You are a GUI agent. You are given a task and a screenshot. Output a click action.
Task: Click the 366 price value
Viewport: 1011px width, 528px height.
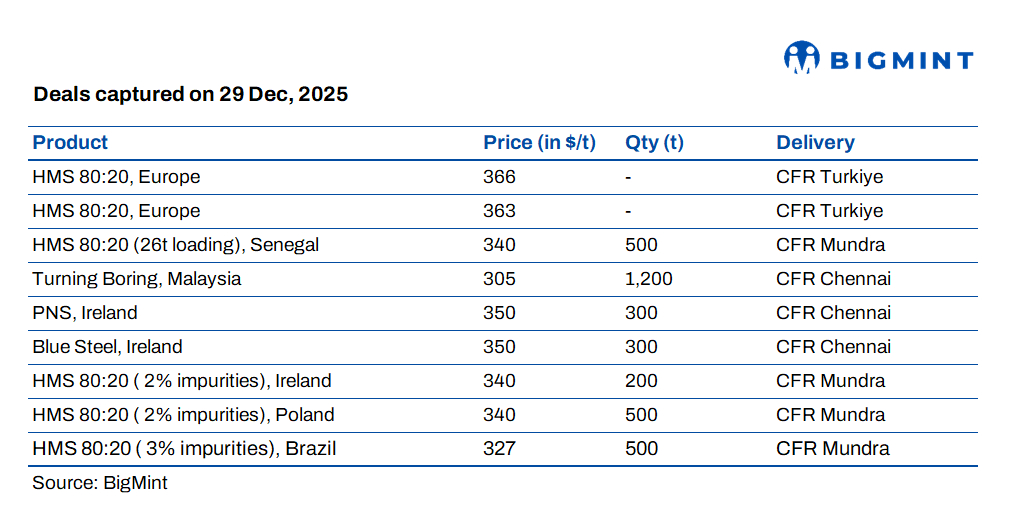pyautogui.click(x=499, y=177)
